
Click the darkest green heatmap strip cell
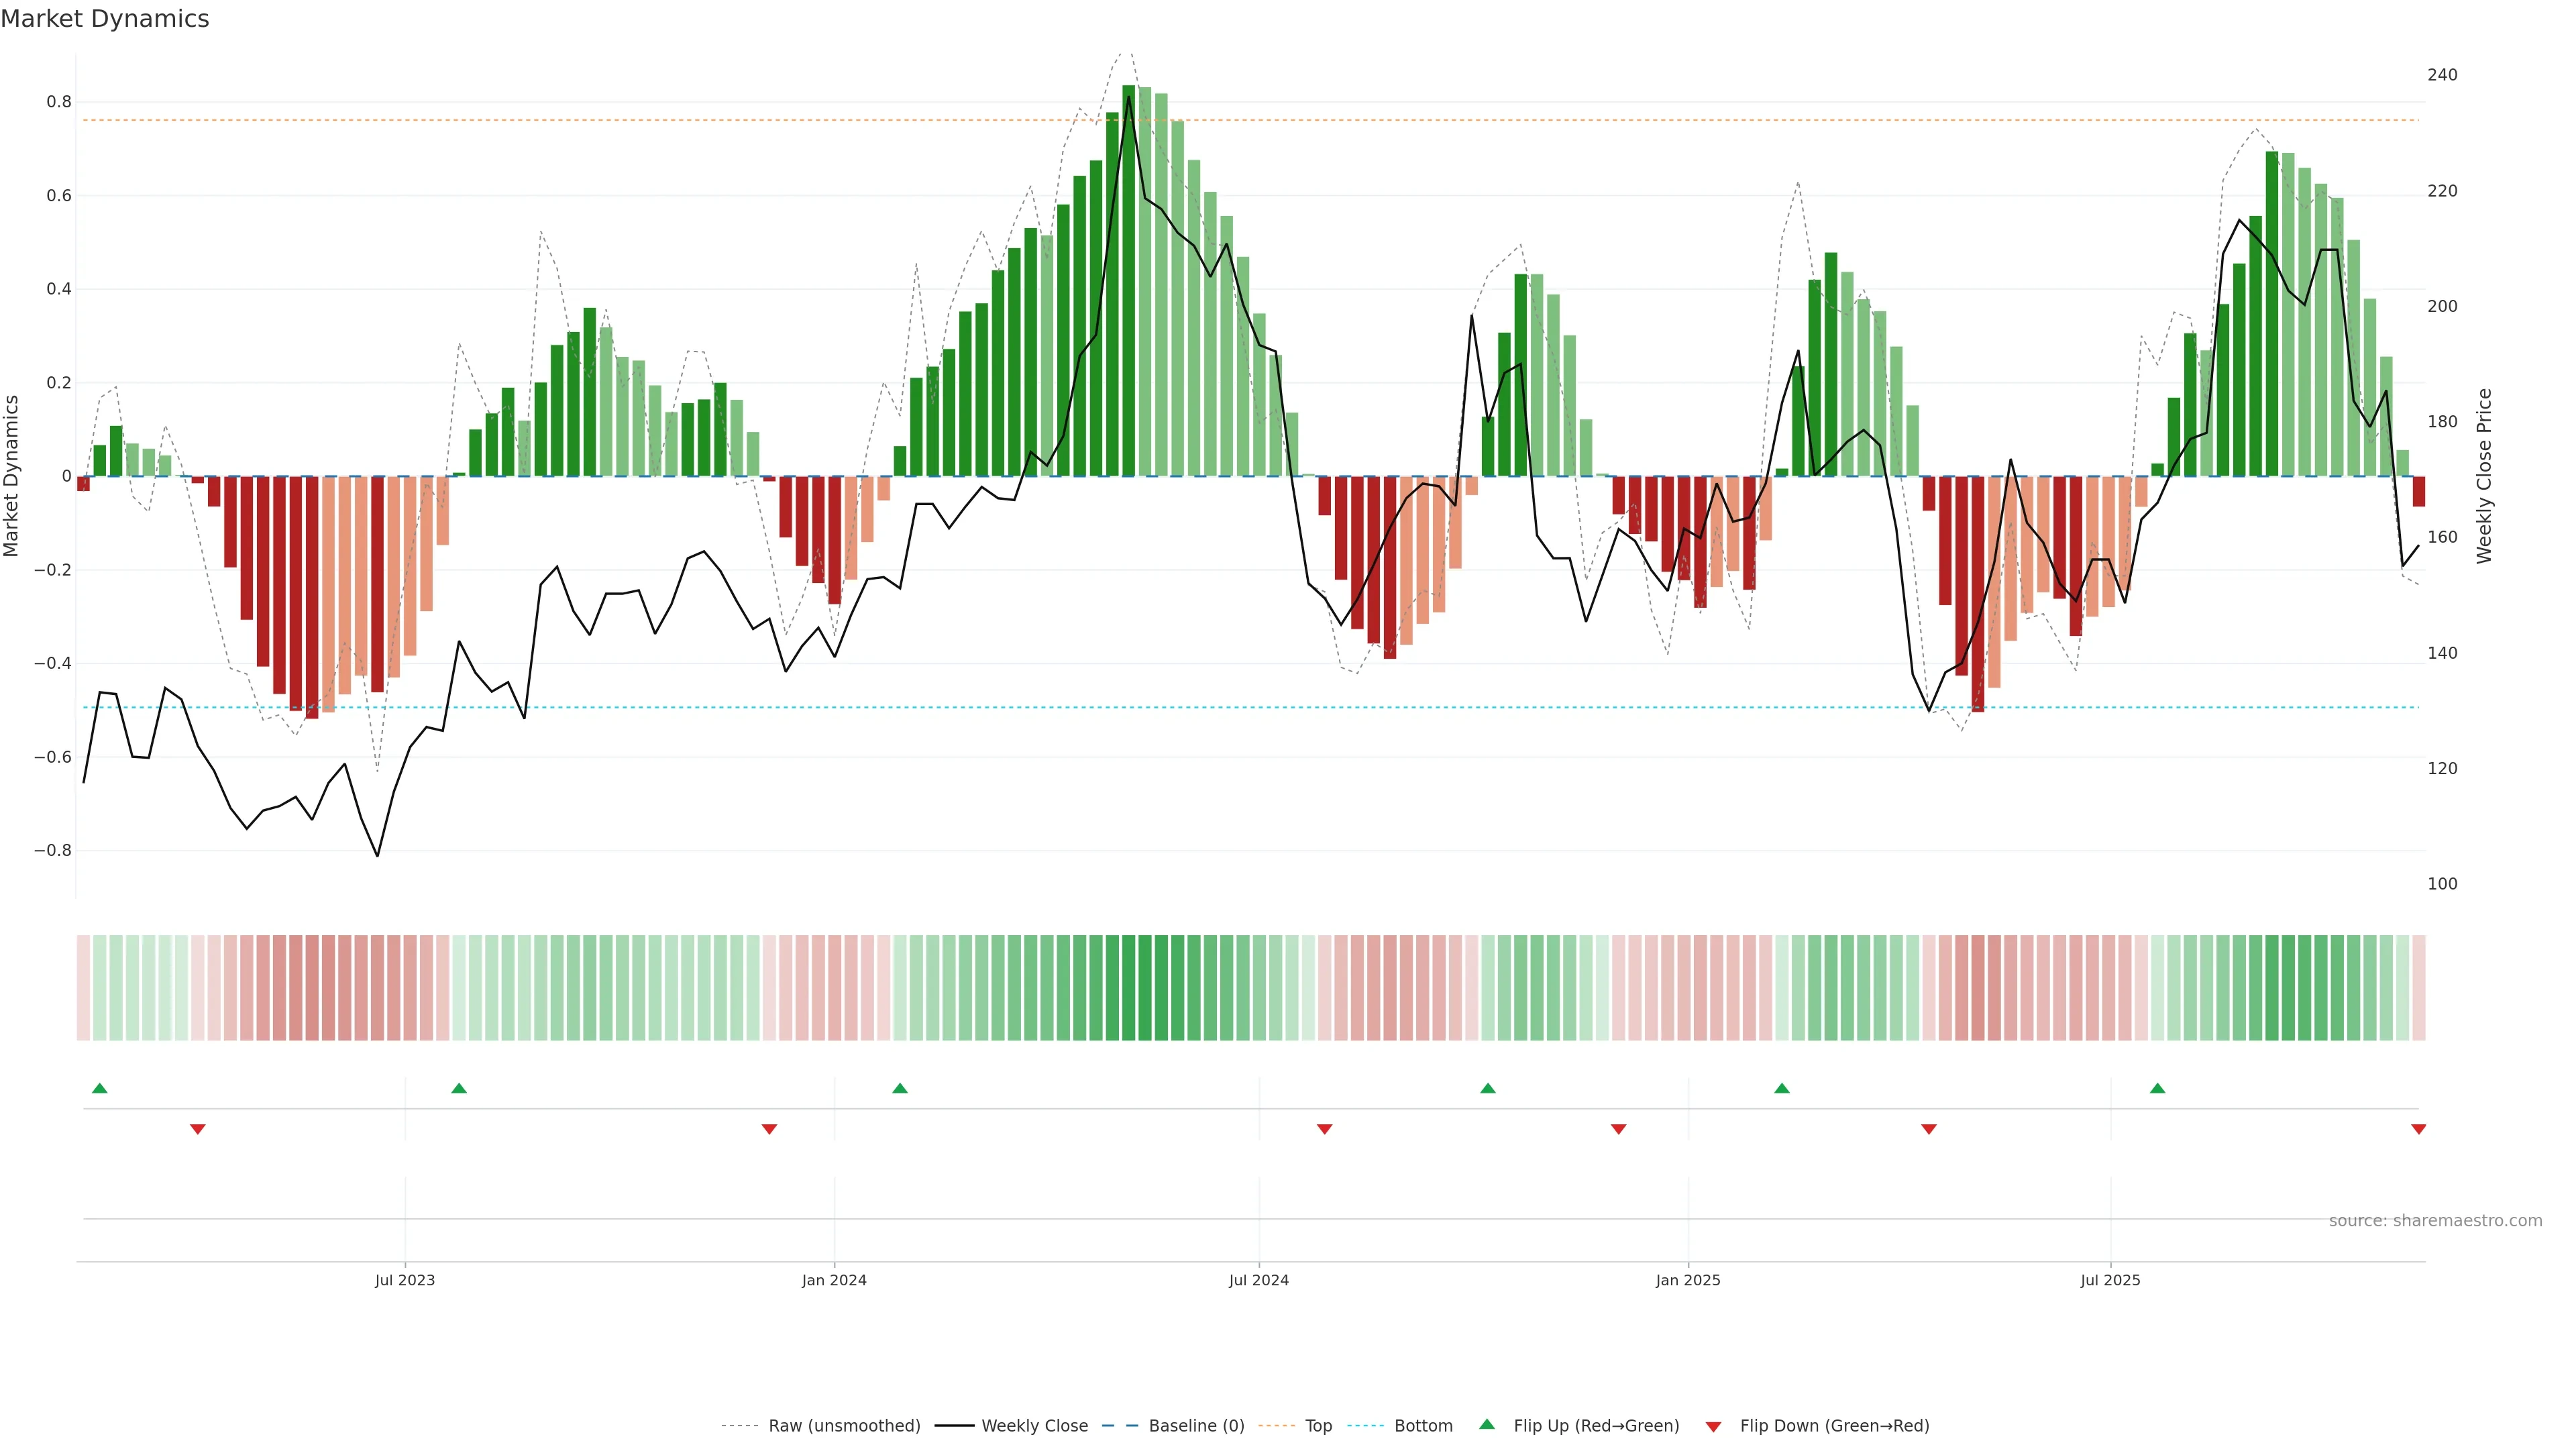pos(1128,988)
